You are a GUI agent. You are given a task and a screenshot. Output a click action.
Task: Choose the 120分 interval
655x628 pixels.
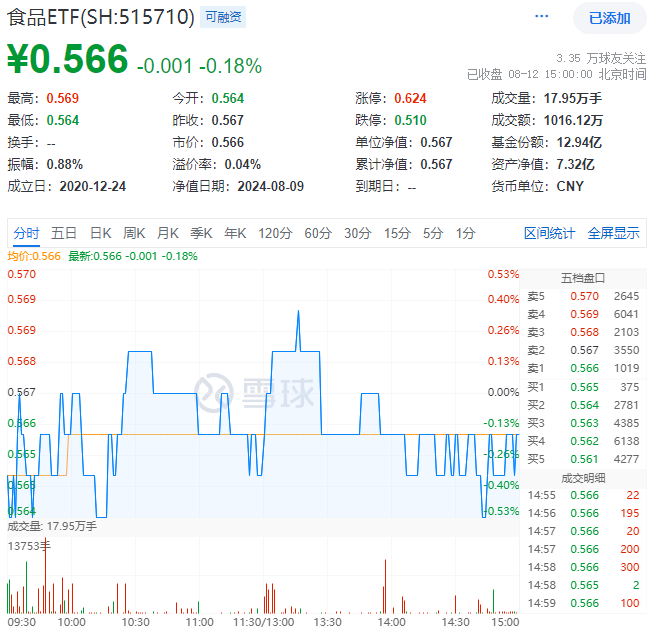(274, 233)
